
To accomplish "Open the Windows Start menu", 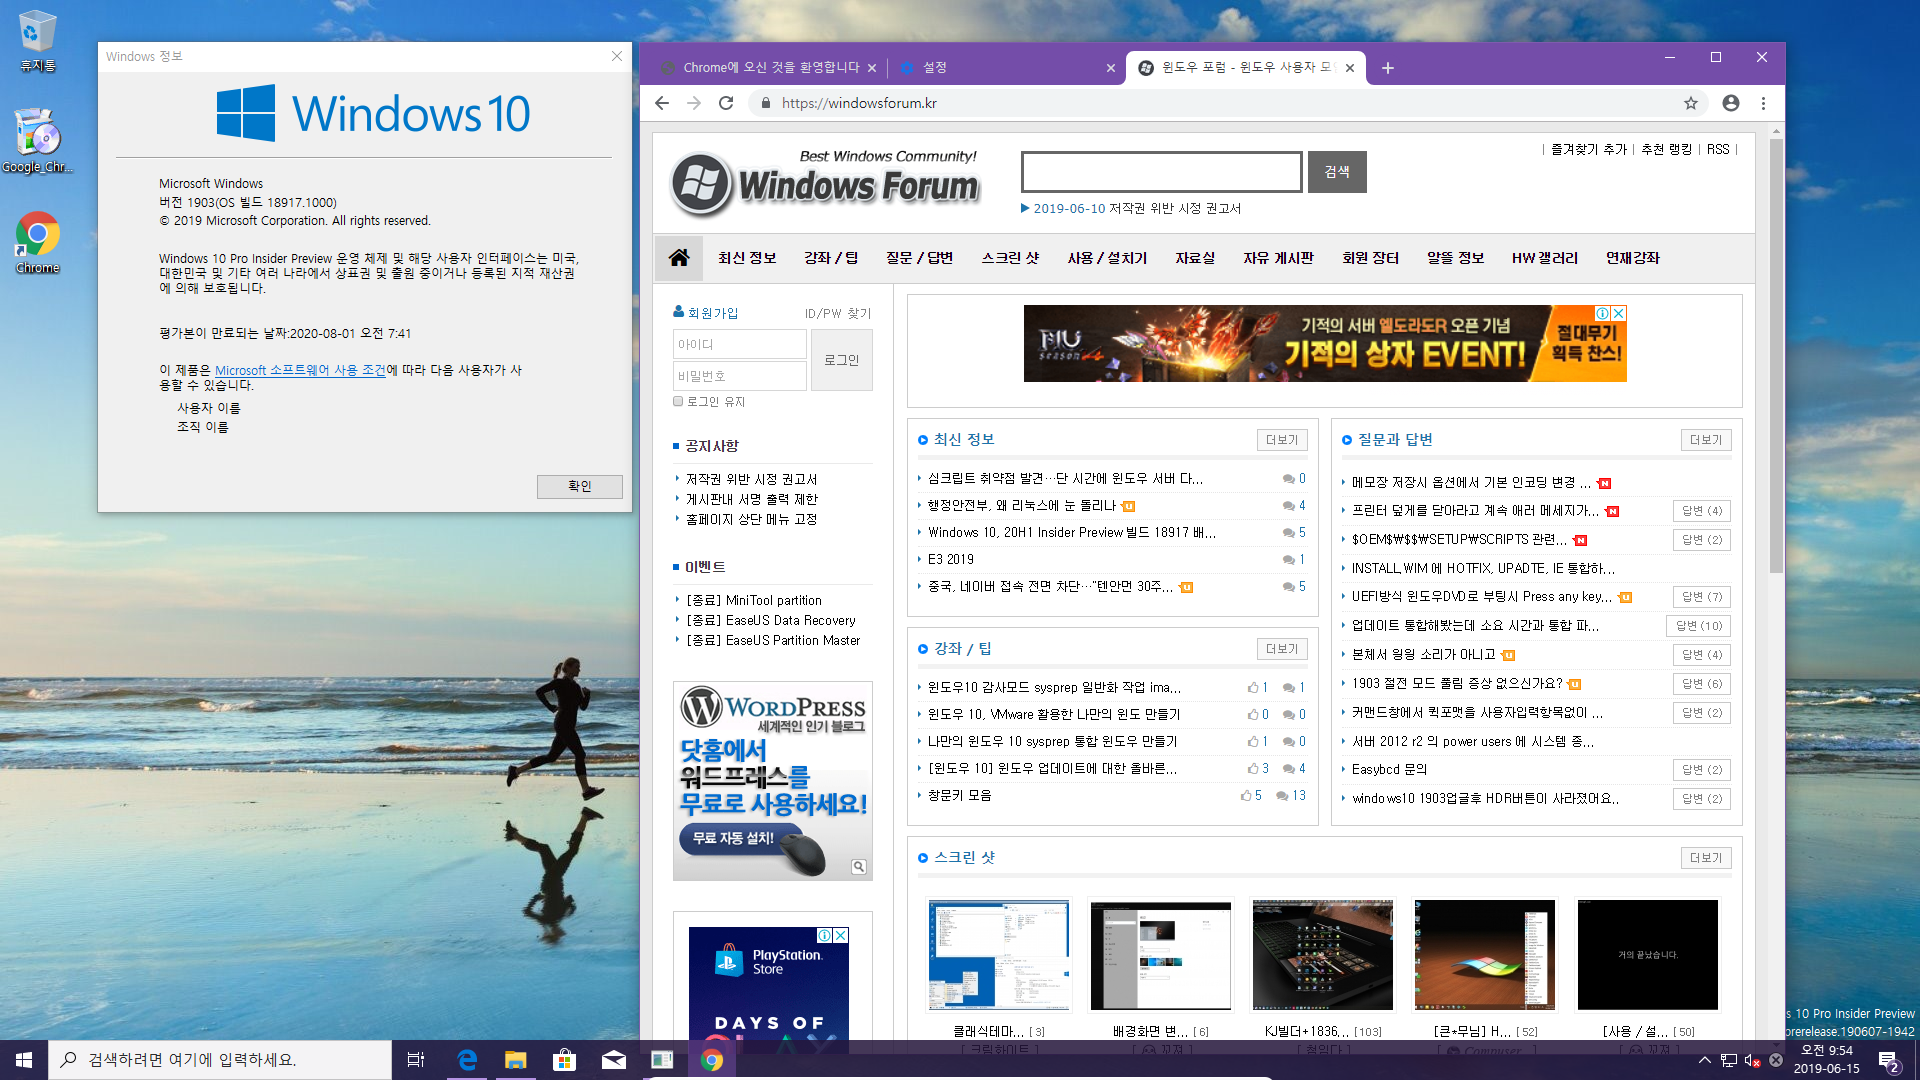I will click(x=24, y=1060).
